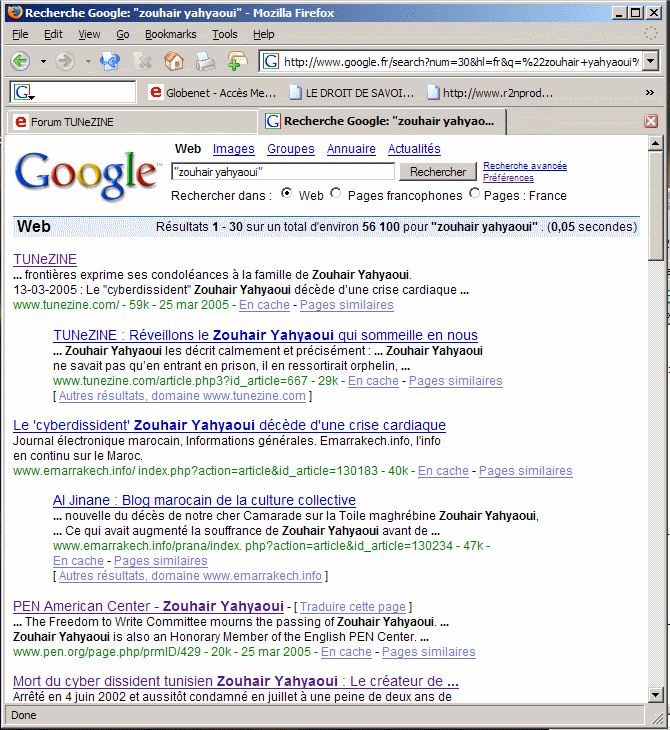This screenshot has height=730, width=670.
Task: Switch to Google Groupes search
Action: [x=291, y=149]
